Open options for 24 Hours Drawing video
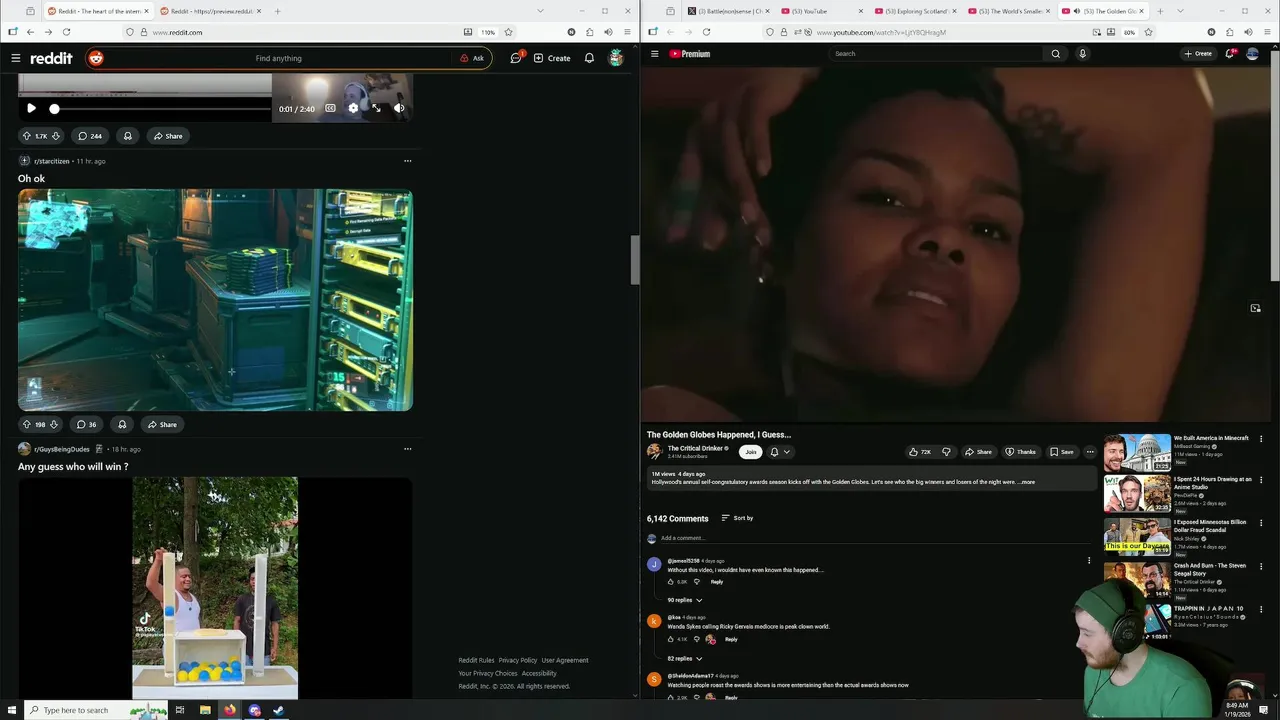The image size is (1280, 720). click(1261, 480)
